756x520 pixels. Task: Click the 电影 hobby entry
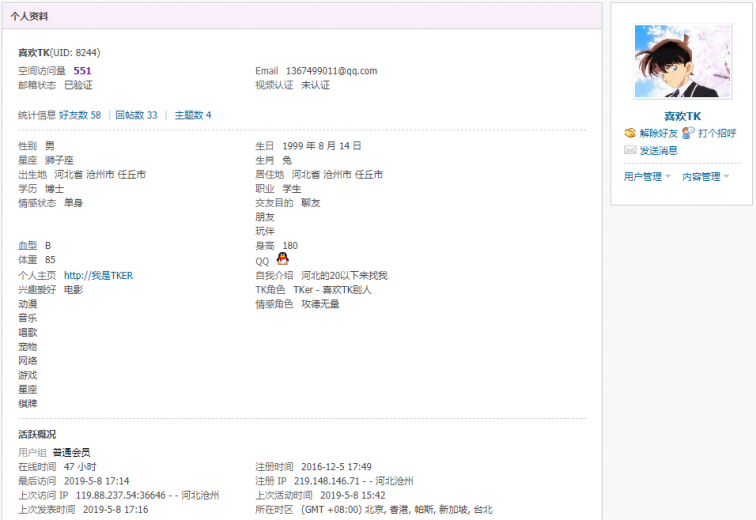(x=73, y=290)
